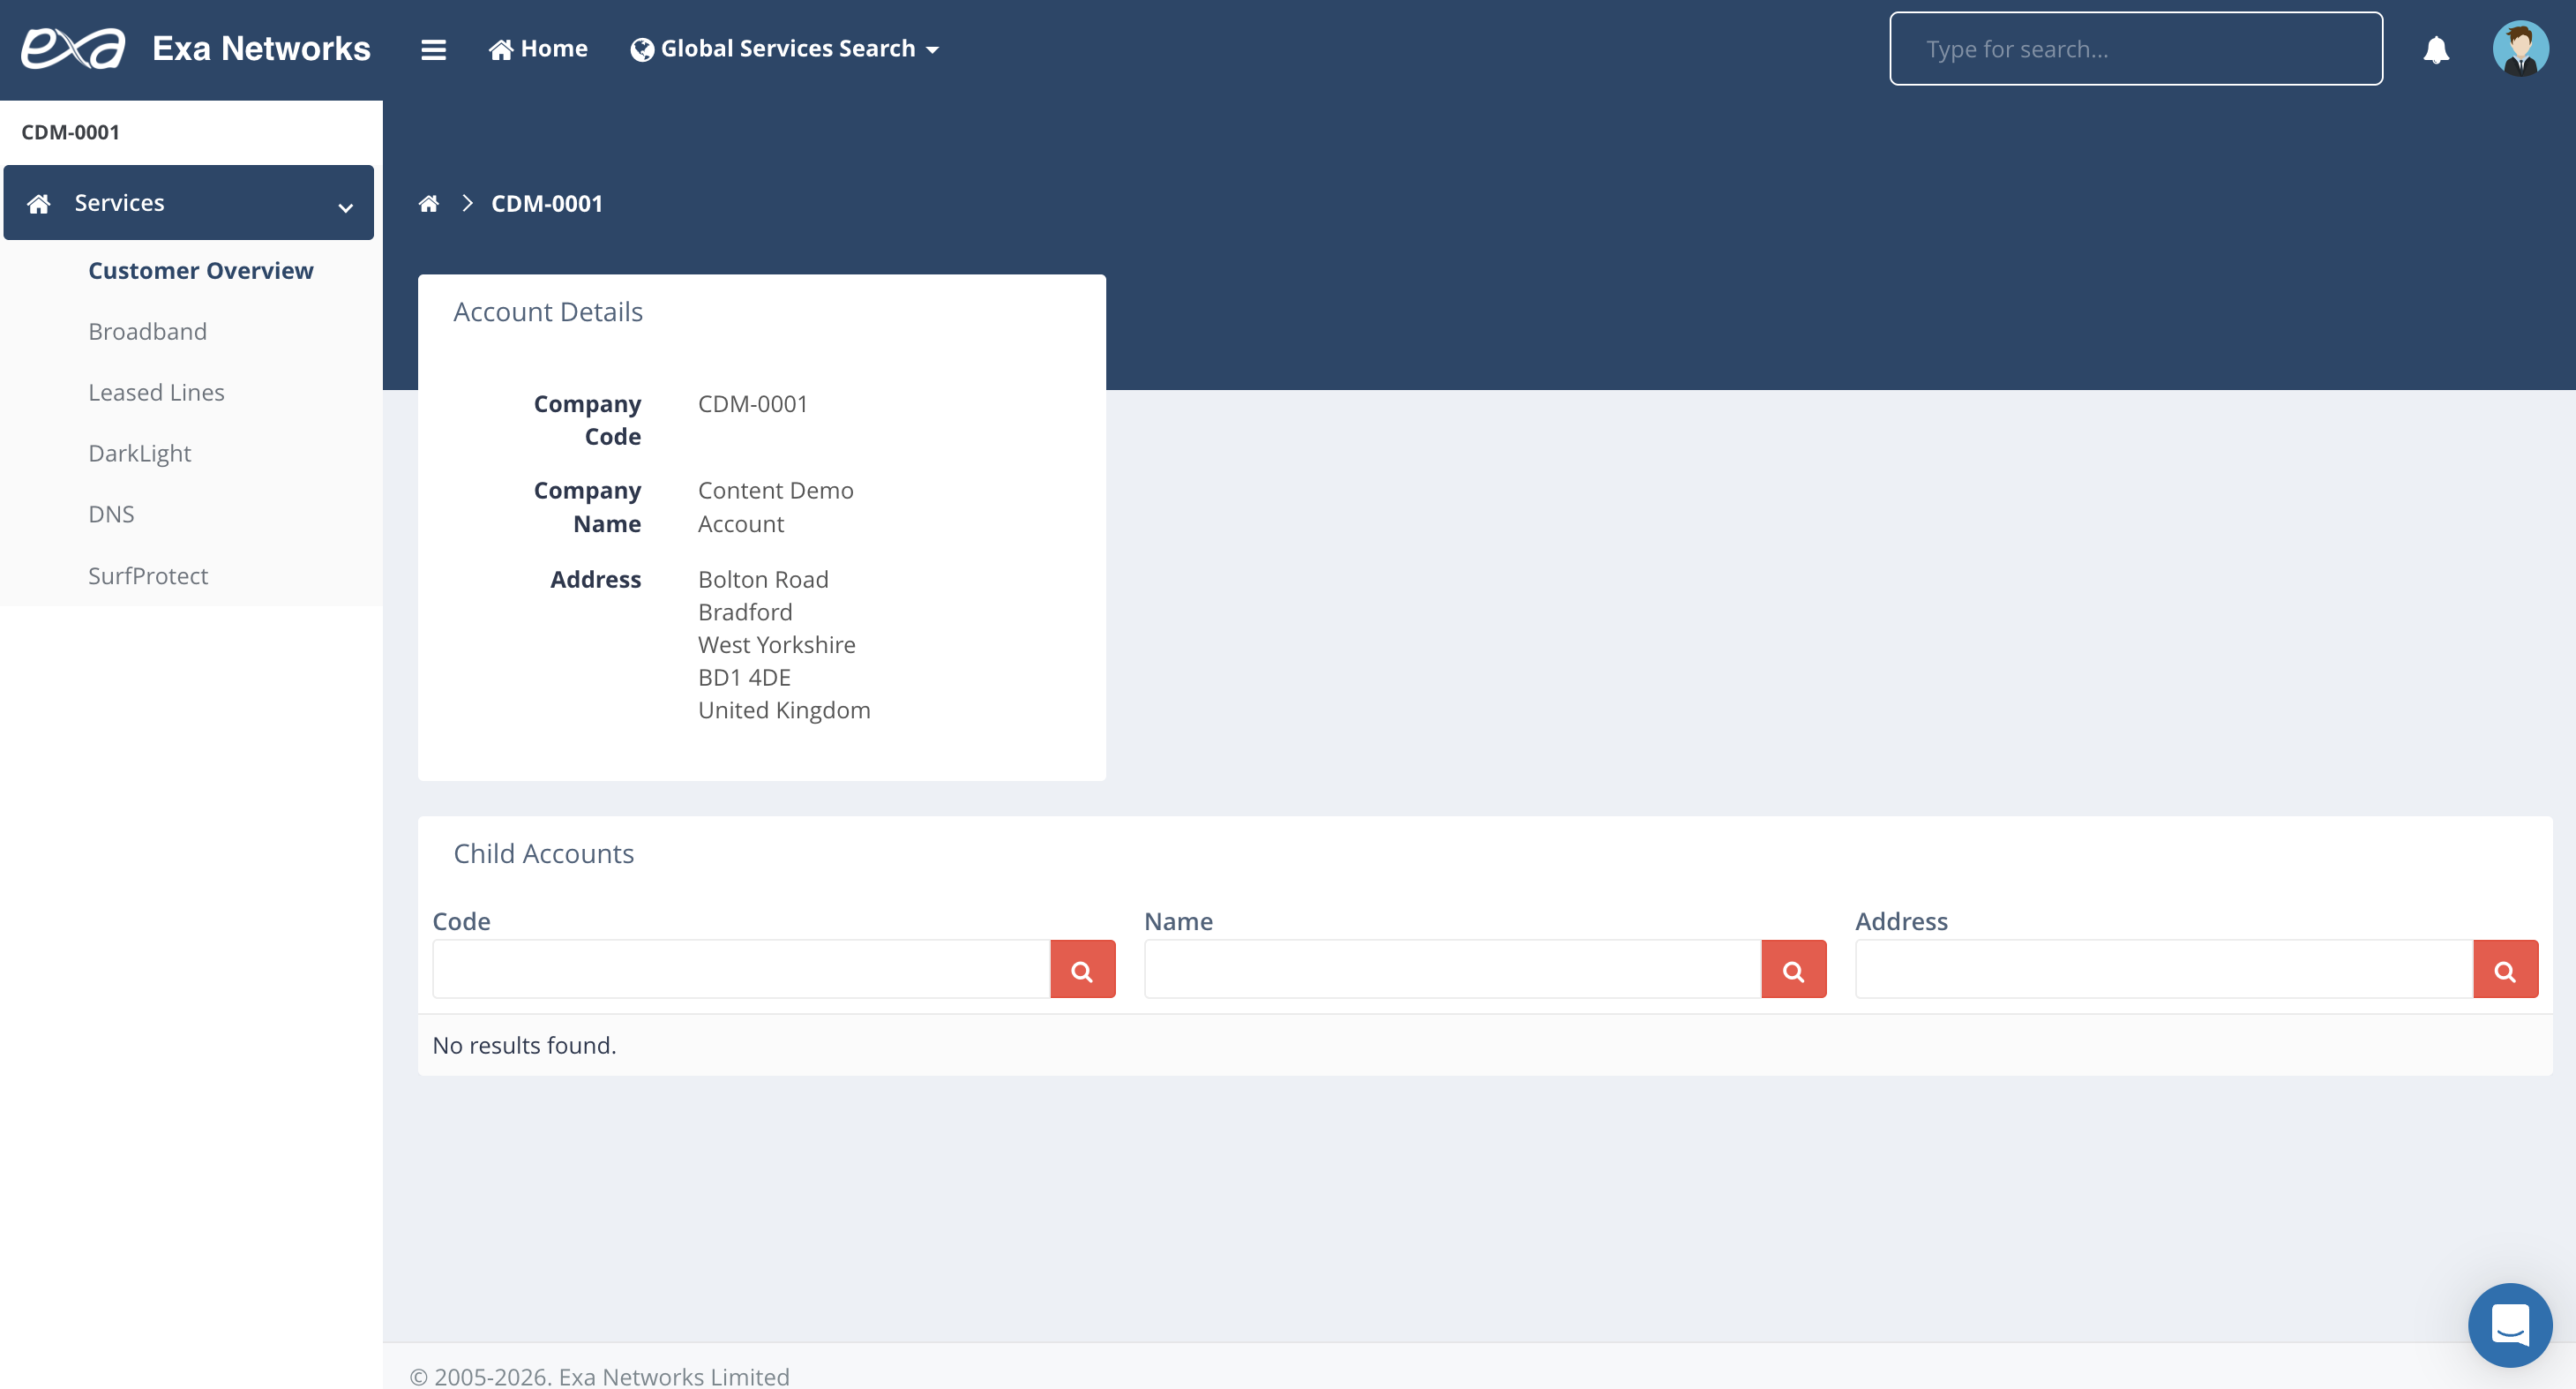This screenshot has width=2576, height=1389.
Task: Click the breadcrumb home icon
Action: 428,204
